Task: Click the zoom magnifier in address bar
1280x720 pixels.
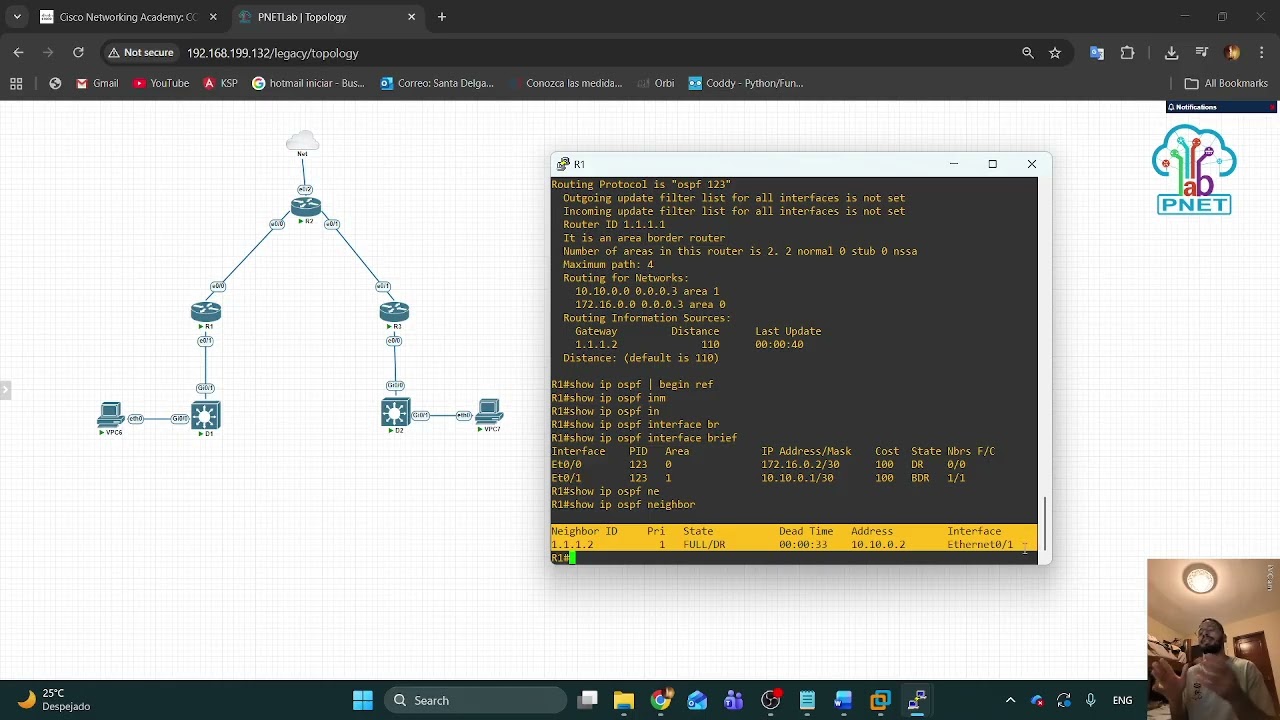Action: (1027, 53)
